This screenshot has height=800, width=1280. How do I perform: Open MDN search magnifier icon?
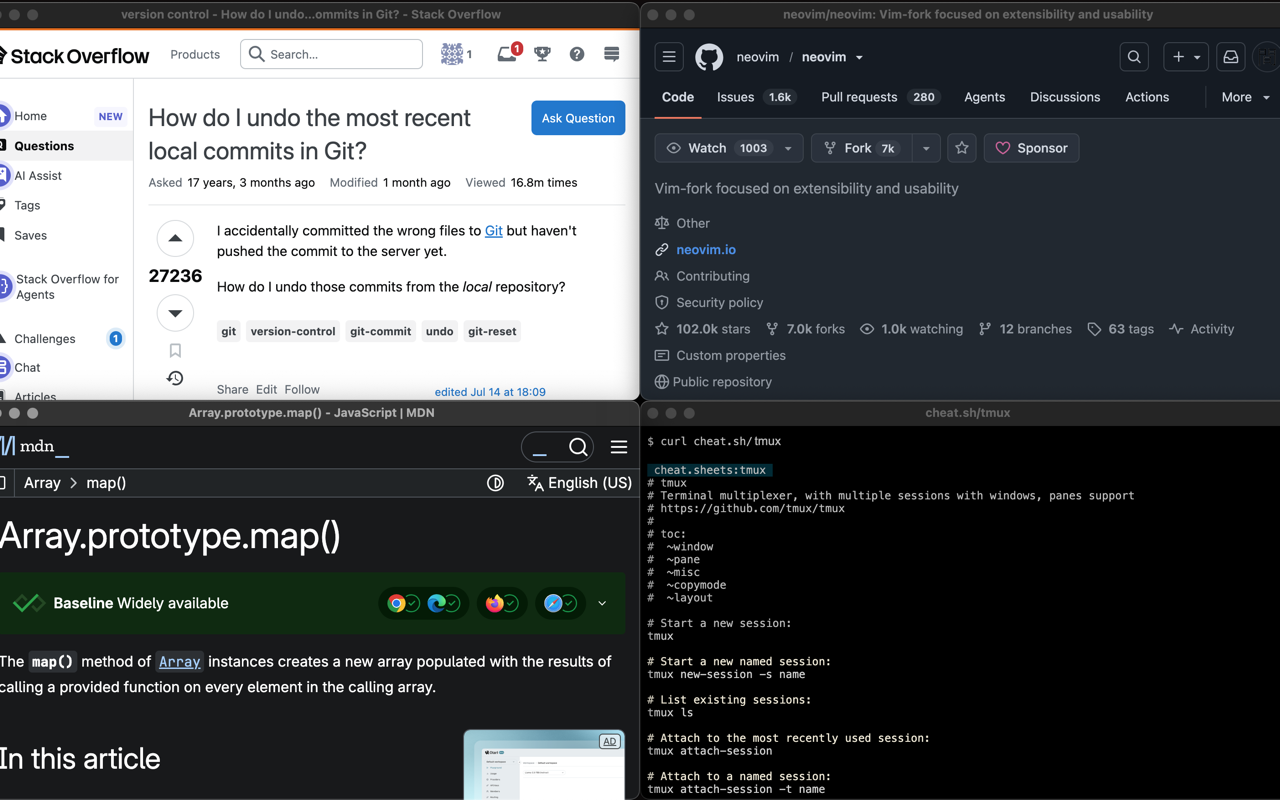[x=578, y=447]
